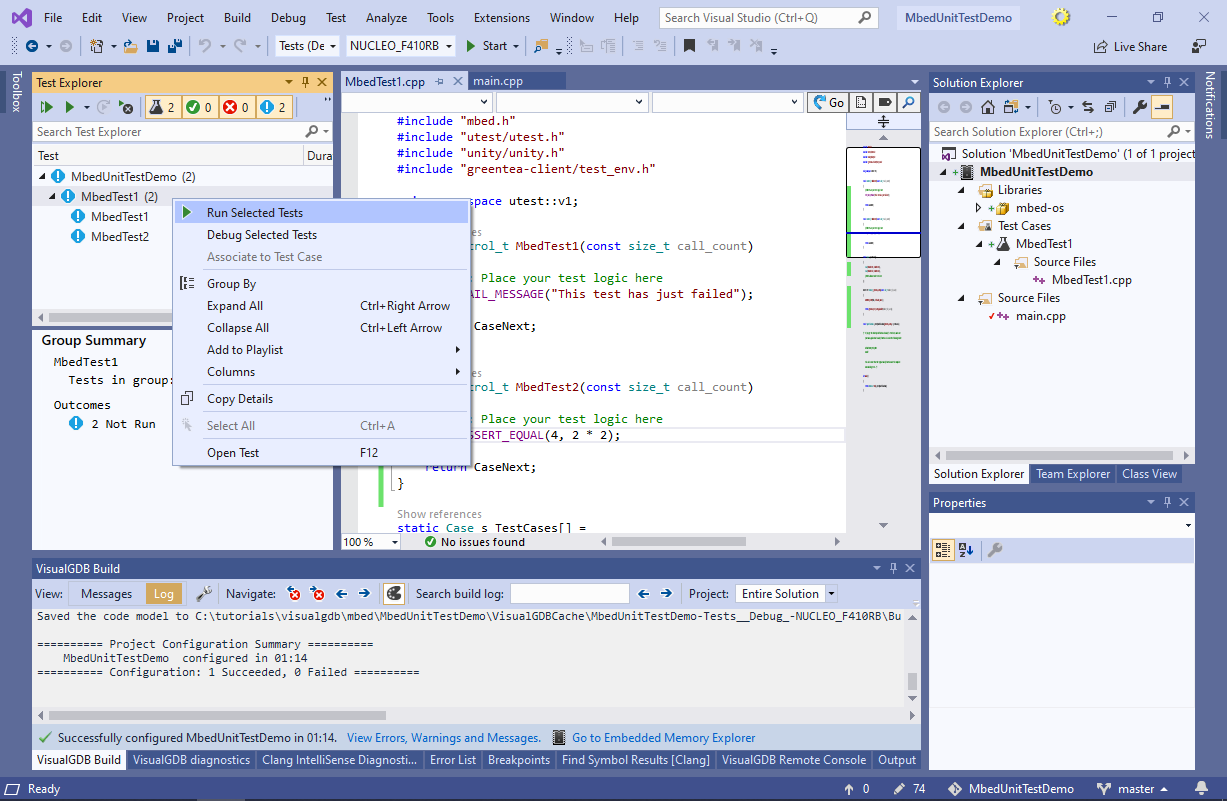Click the wrench settings icon in VisualGDB Build
The height and width of the screenshot is (801, 1227).
click(203, 594)
